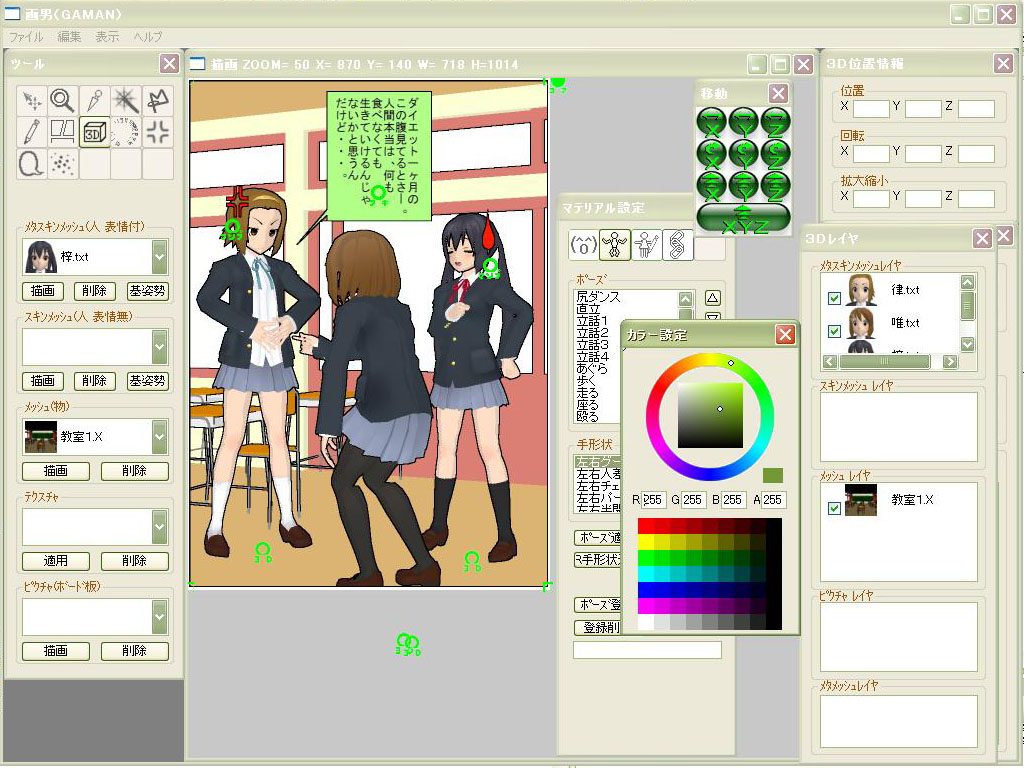This screenshot has width=1024, height=768.
Task: Click the move-along-Y green button
Action: [744, 122]
